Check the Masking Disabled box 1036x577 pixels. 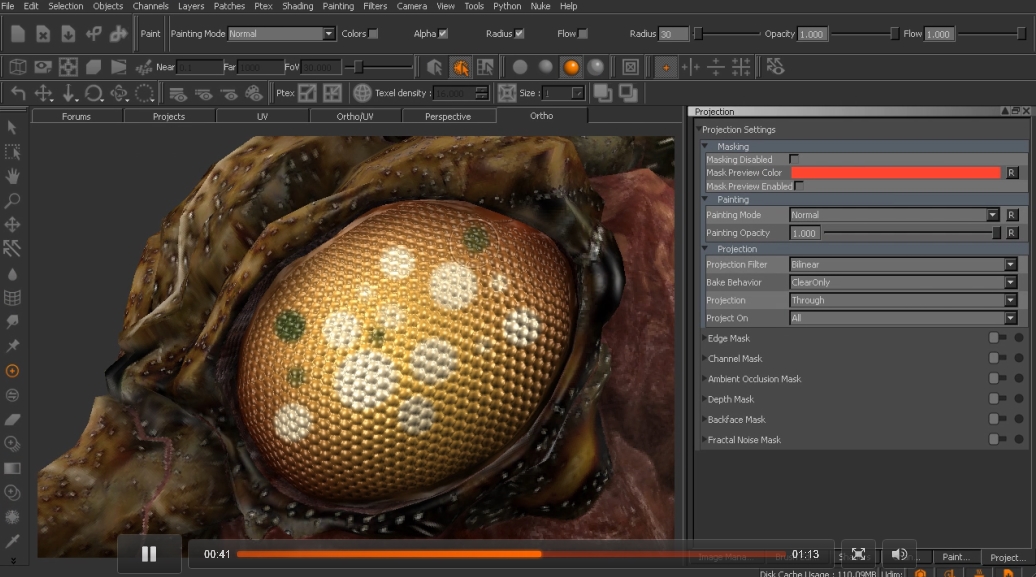794,159
